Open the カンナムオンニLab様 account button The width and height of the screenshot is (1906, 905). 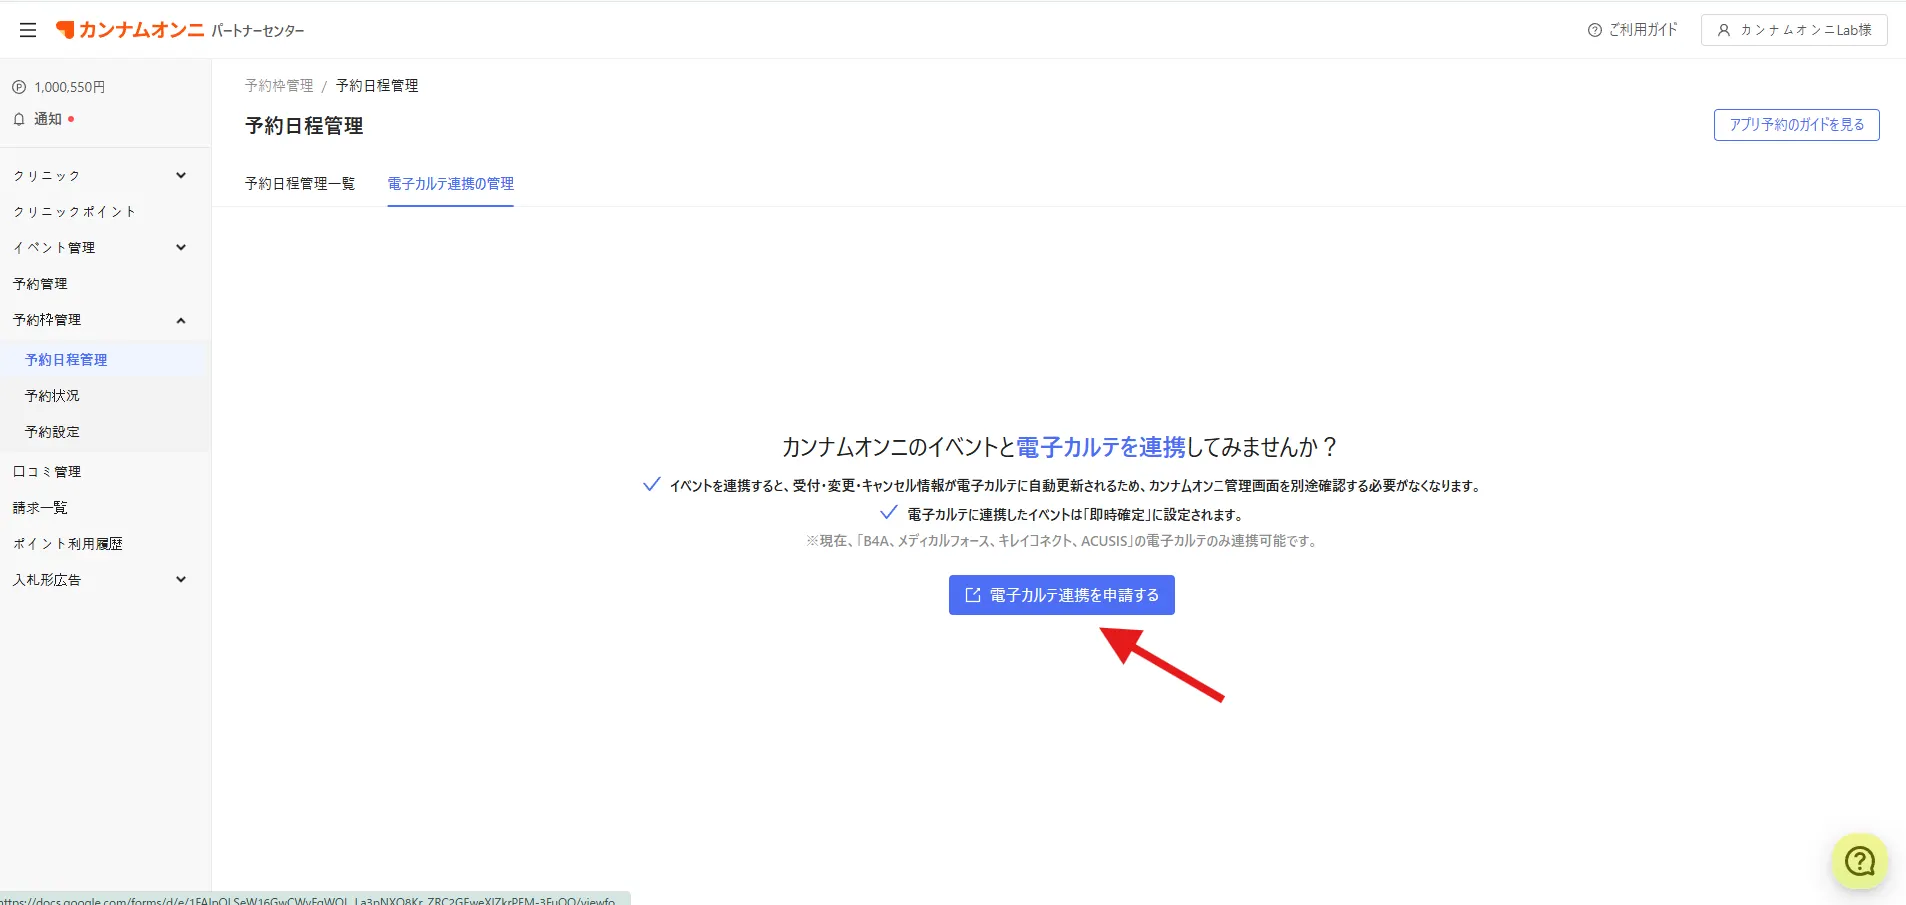[x=1795, y=30]
